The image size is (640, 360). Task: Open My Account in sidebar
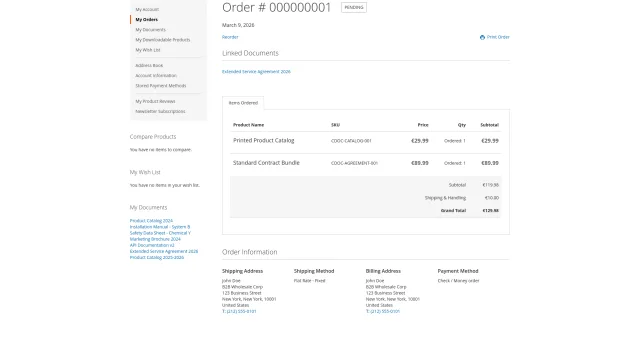[x=147, y=9]
